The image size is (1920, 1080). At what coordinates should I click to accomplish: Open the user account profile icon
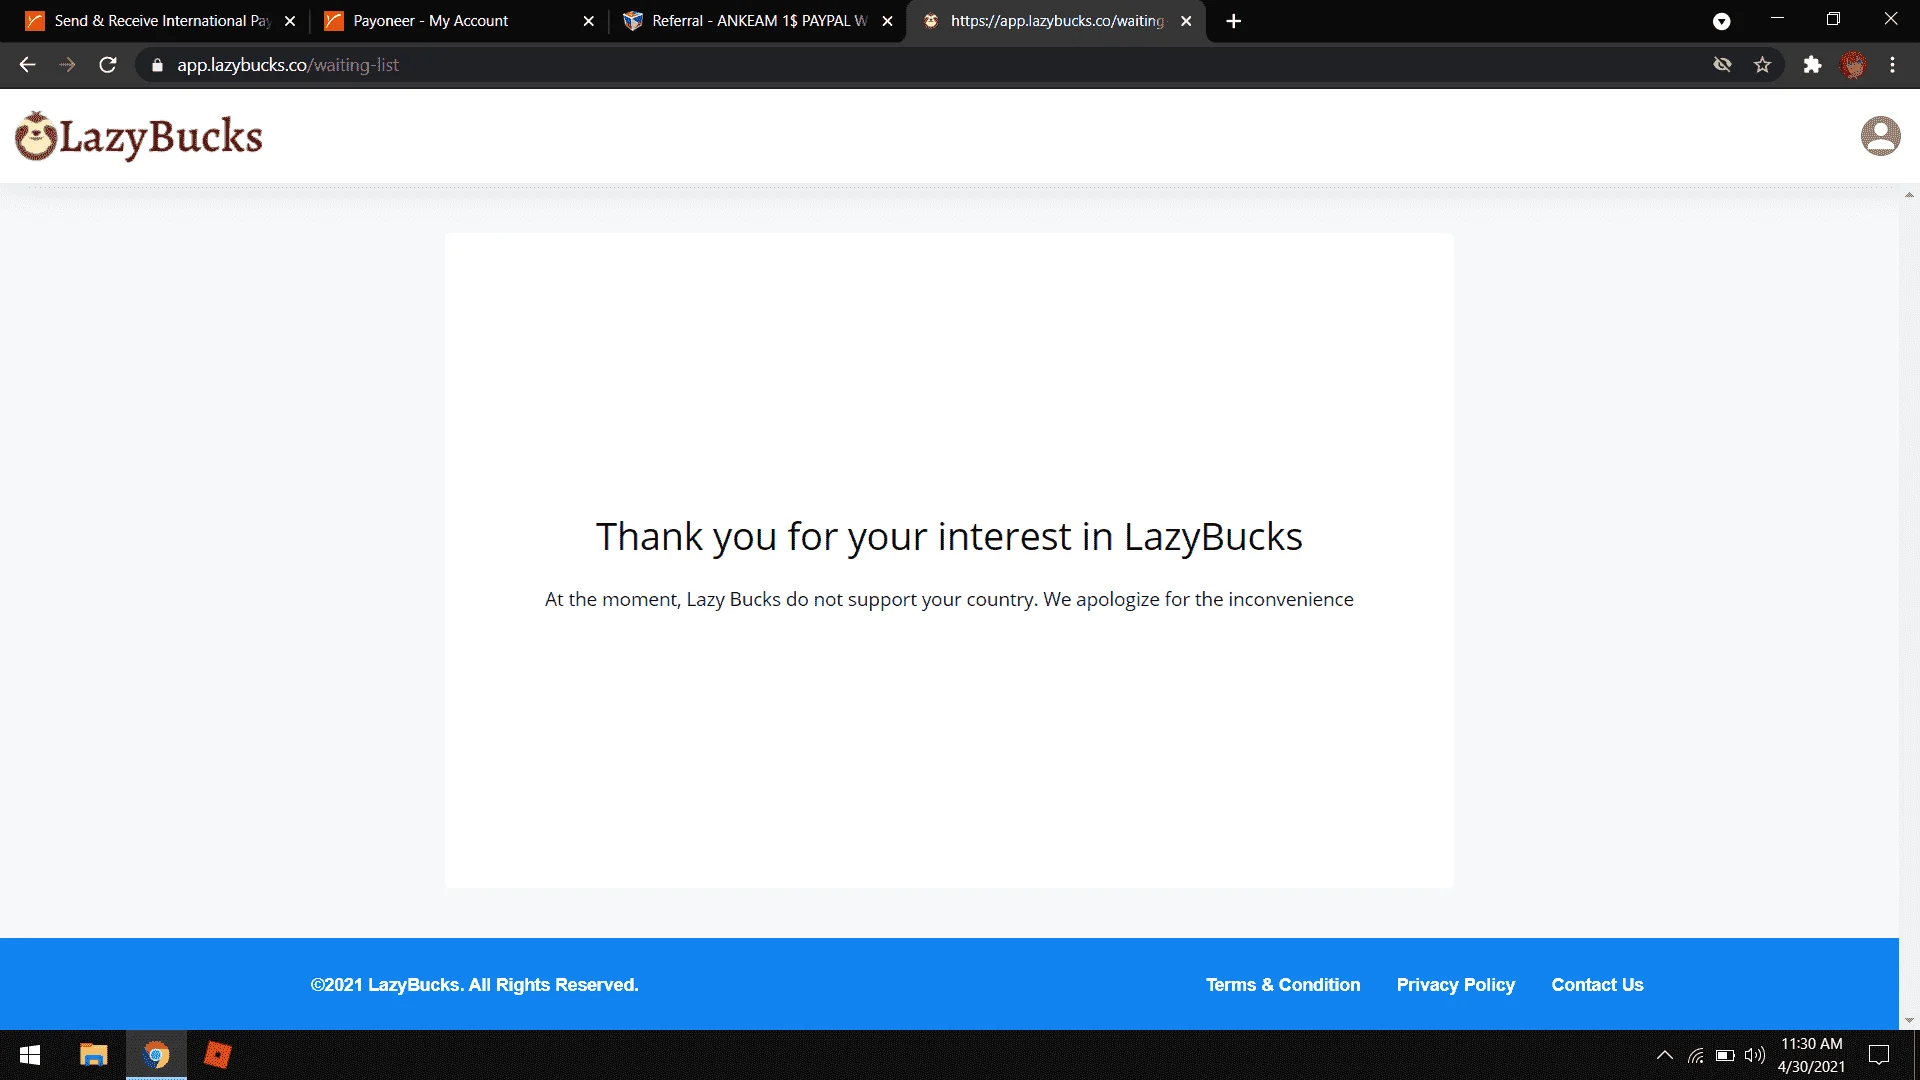[1880, 136]
